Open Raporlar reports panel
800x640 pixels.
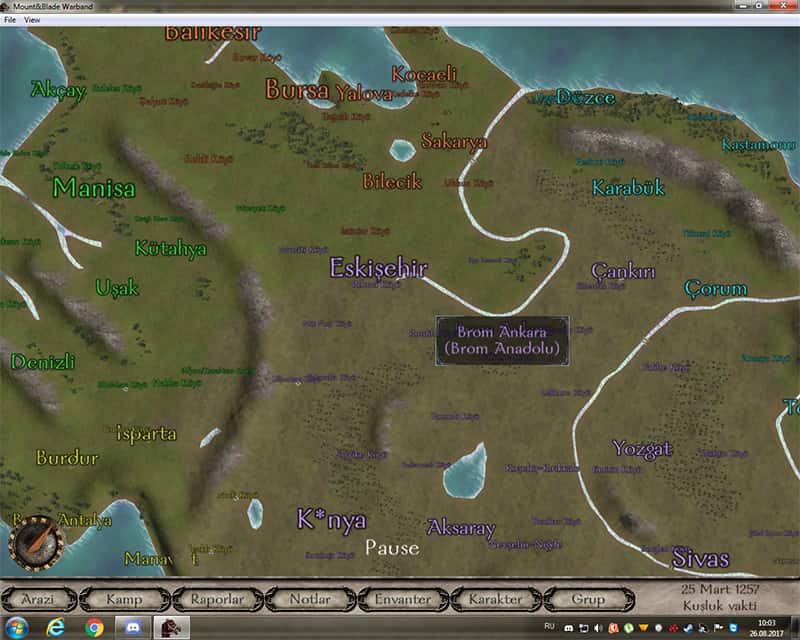[217, 600]
